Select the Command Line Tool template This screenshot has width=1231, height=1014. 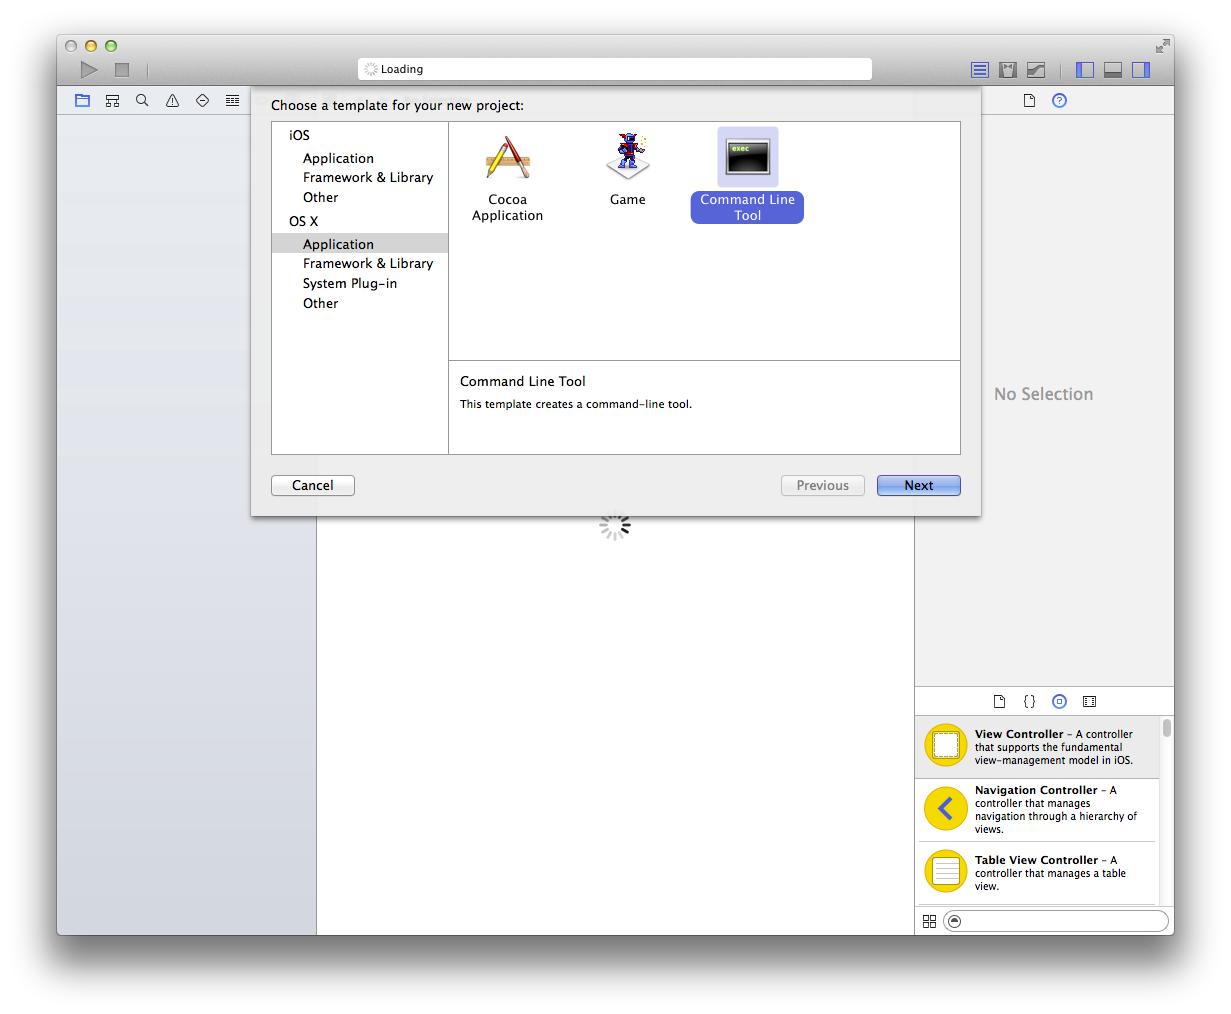(x=747, y=176)
